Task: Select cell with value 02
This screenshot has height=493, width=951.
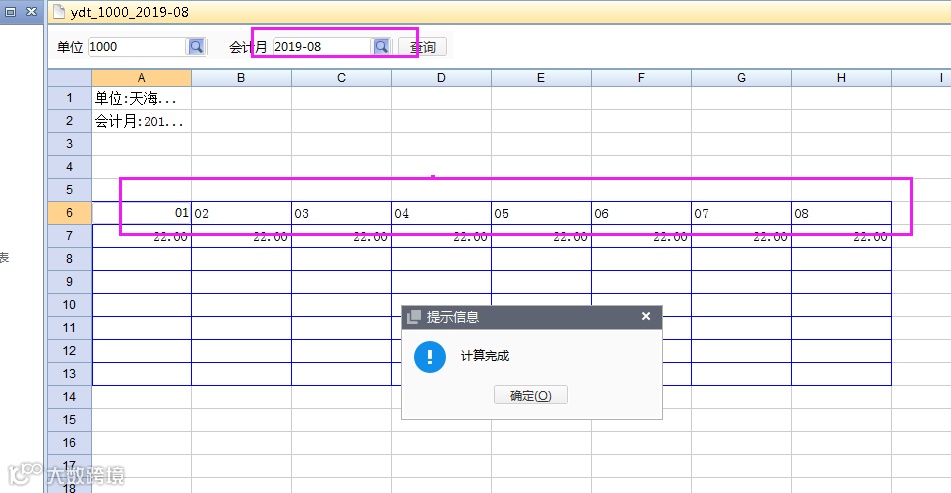Action: click(241, 213)
